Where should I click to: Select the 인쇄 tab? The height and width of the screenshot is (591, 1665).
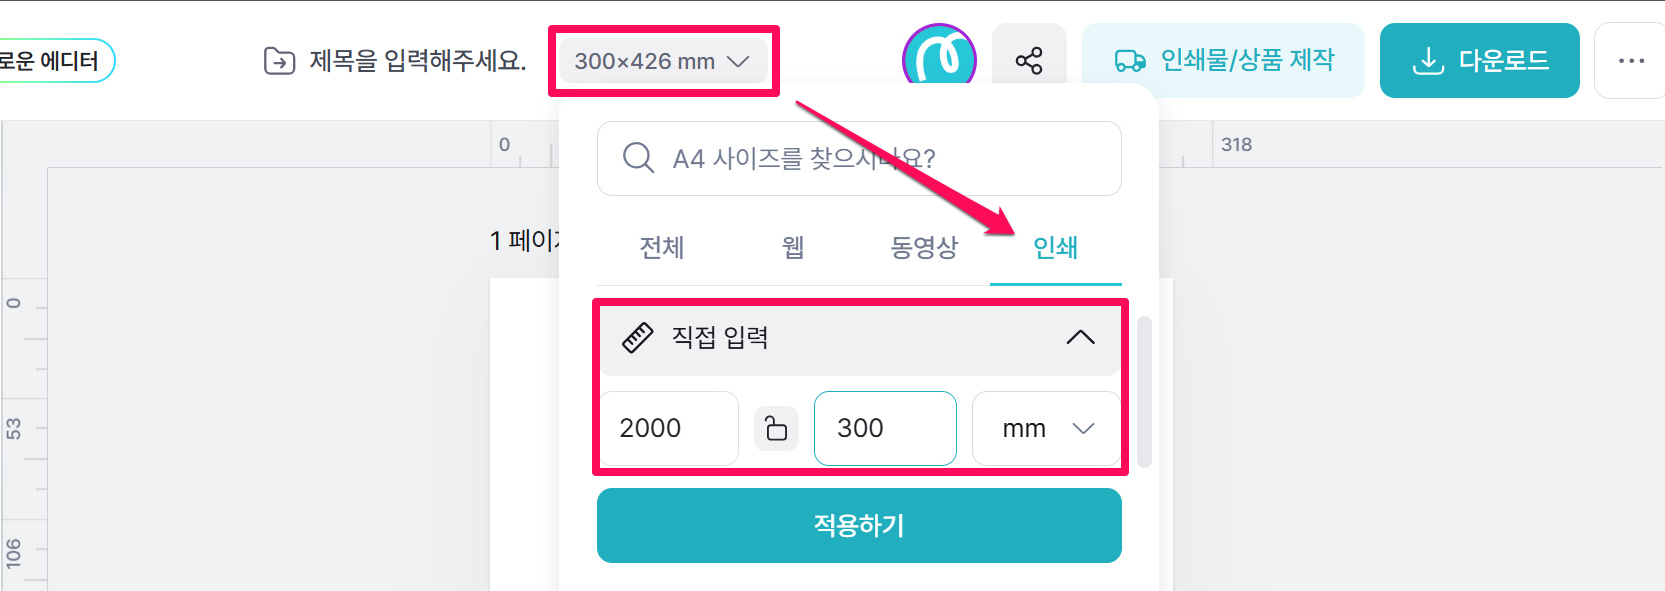(1055, 247)
